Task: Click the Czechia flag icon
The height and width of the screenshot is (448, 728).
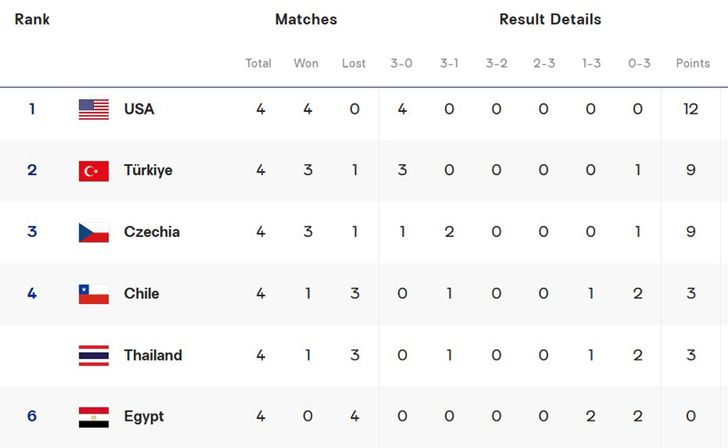Action: coord(94,233)
